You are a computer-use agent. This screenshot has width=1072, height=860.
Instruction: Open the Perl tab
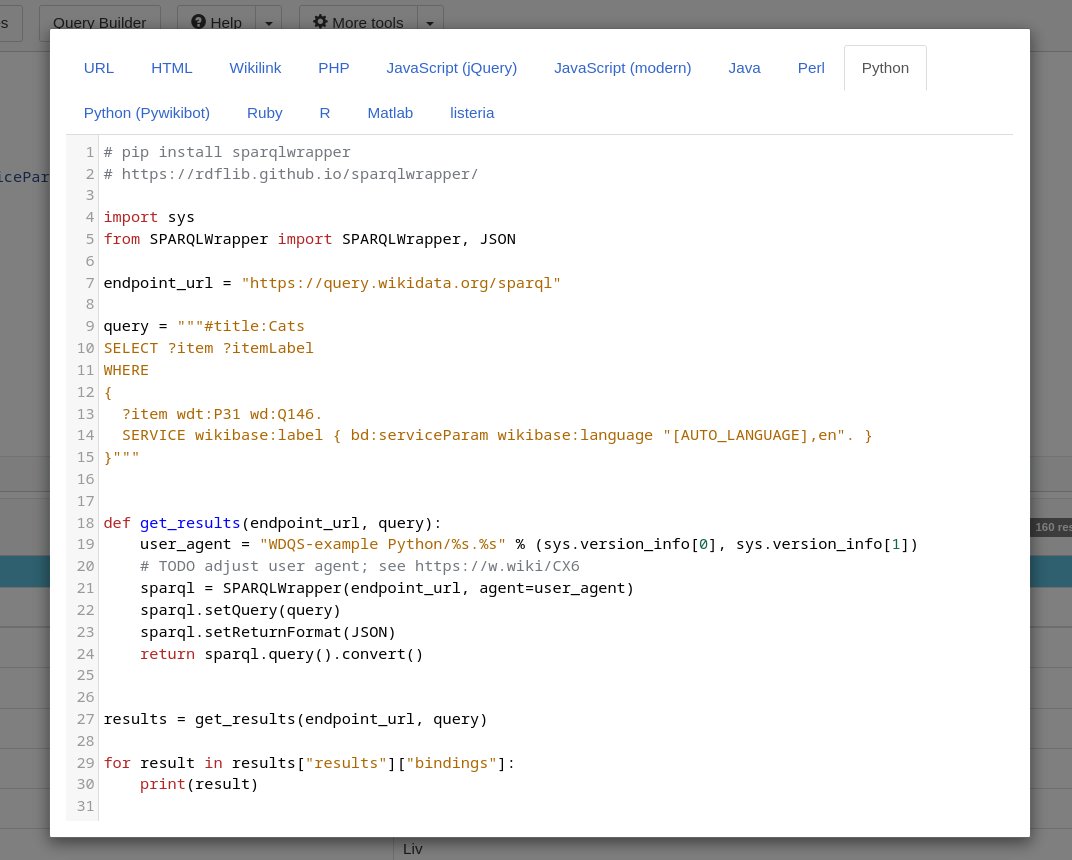click(x=811, y=68)
